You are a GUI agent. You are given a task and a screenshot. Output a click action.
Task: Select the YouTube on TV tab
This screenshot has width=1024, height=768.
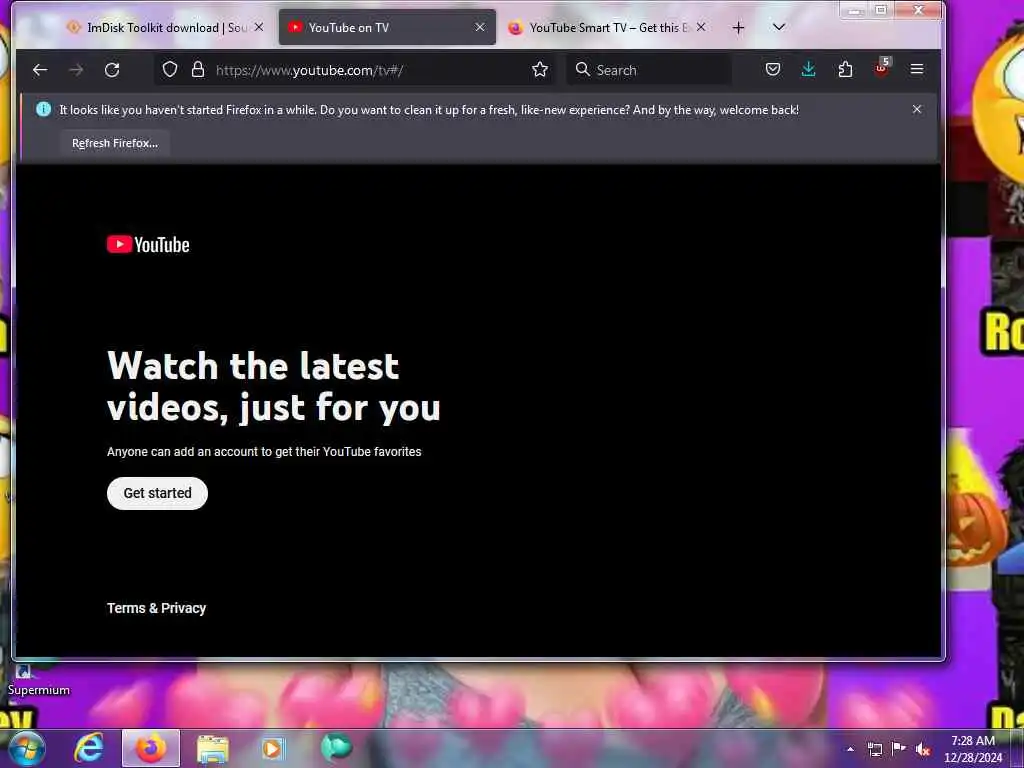tap(387, 27)
